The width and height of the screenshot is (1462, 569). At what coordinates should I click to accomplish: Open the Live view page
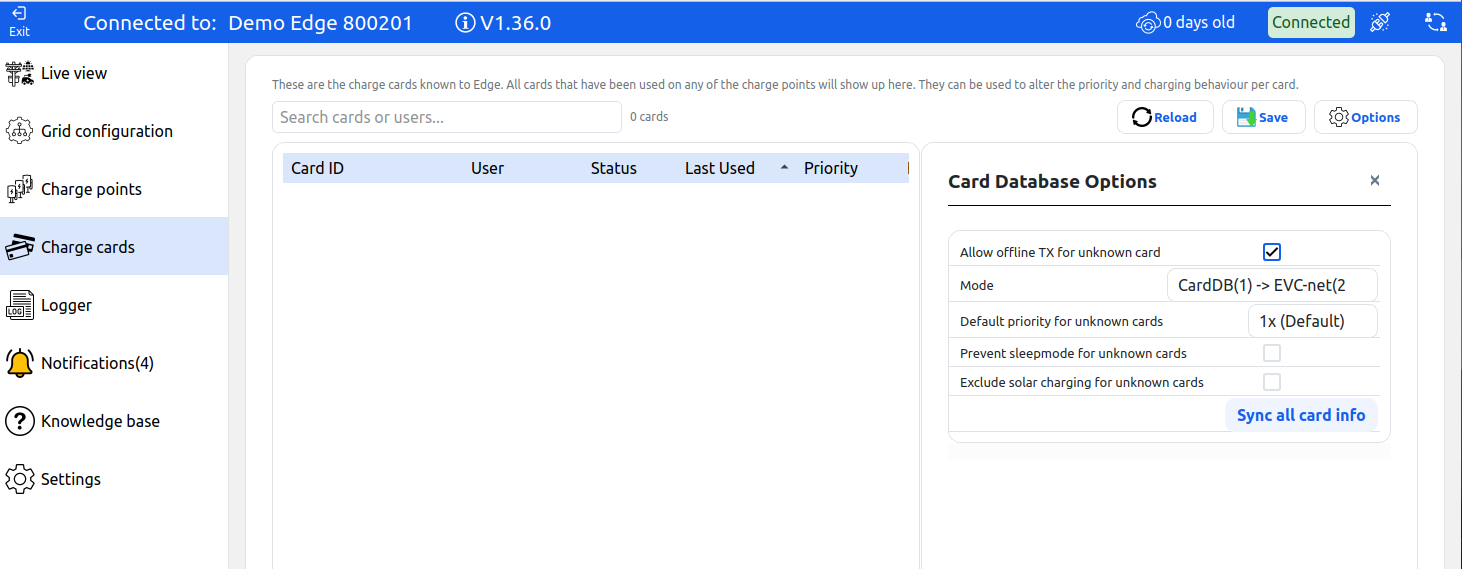coord(114,73)
